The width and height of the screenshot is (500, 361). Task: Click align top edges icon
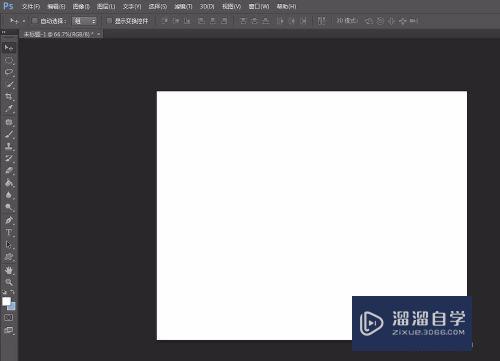(164, 21)
